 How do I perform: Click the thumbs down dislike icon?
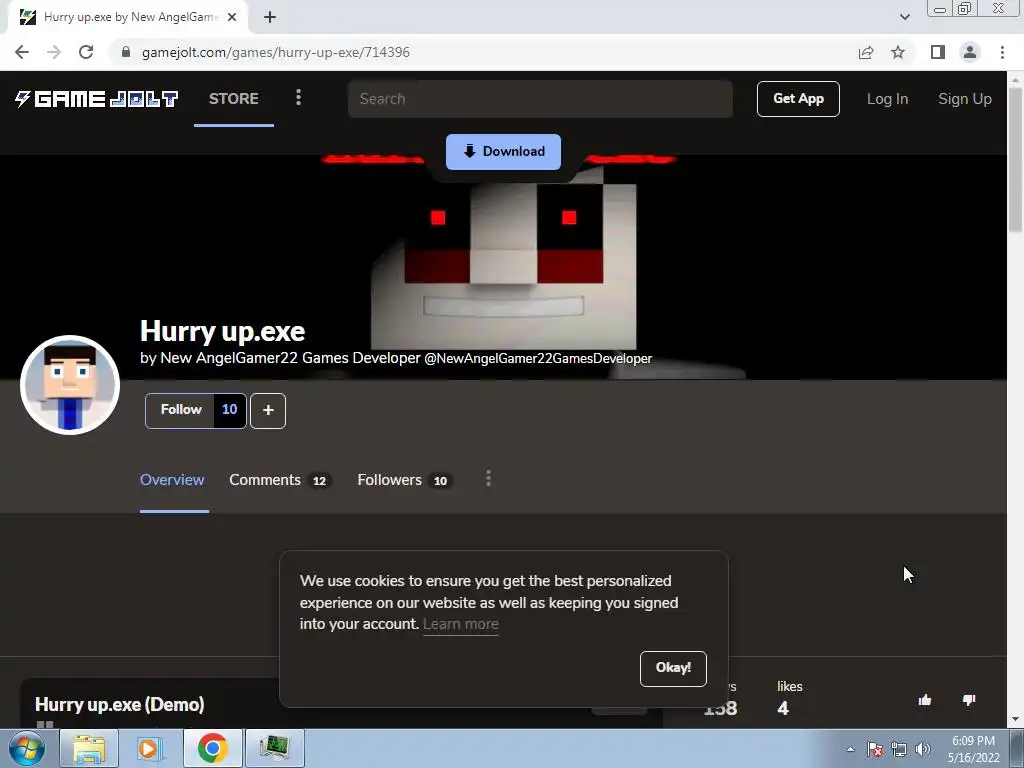pyautogui.click(x=969, y=700)
